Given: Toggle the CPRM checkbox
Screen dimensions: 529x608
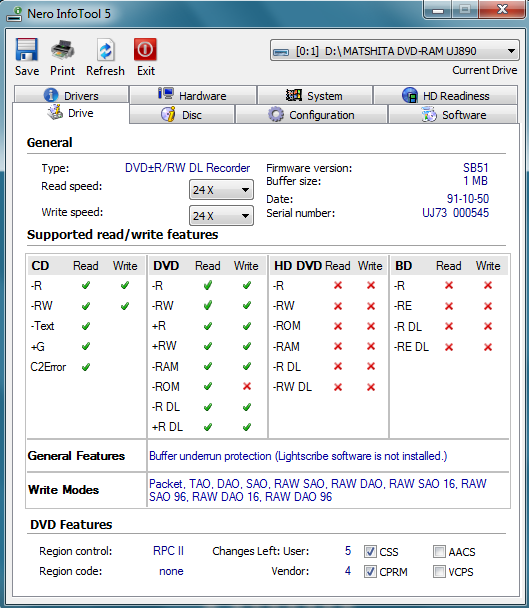Looking at the screenshot, I should pyautogui.click(x=370, y=572).
